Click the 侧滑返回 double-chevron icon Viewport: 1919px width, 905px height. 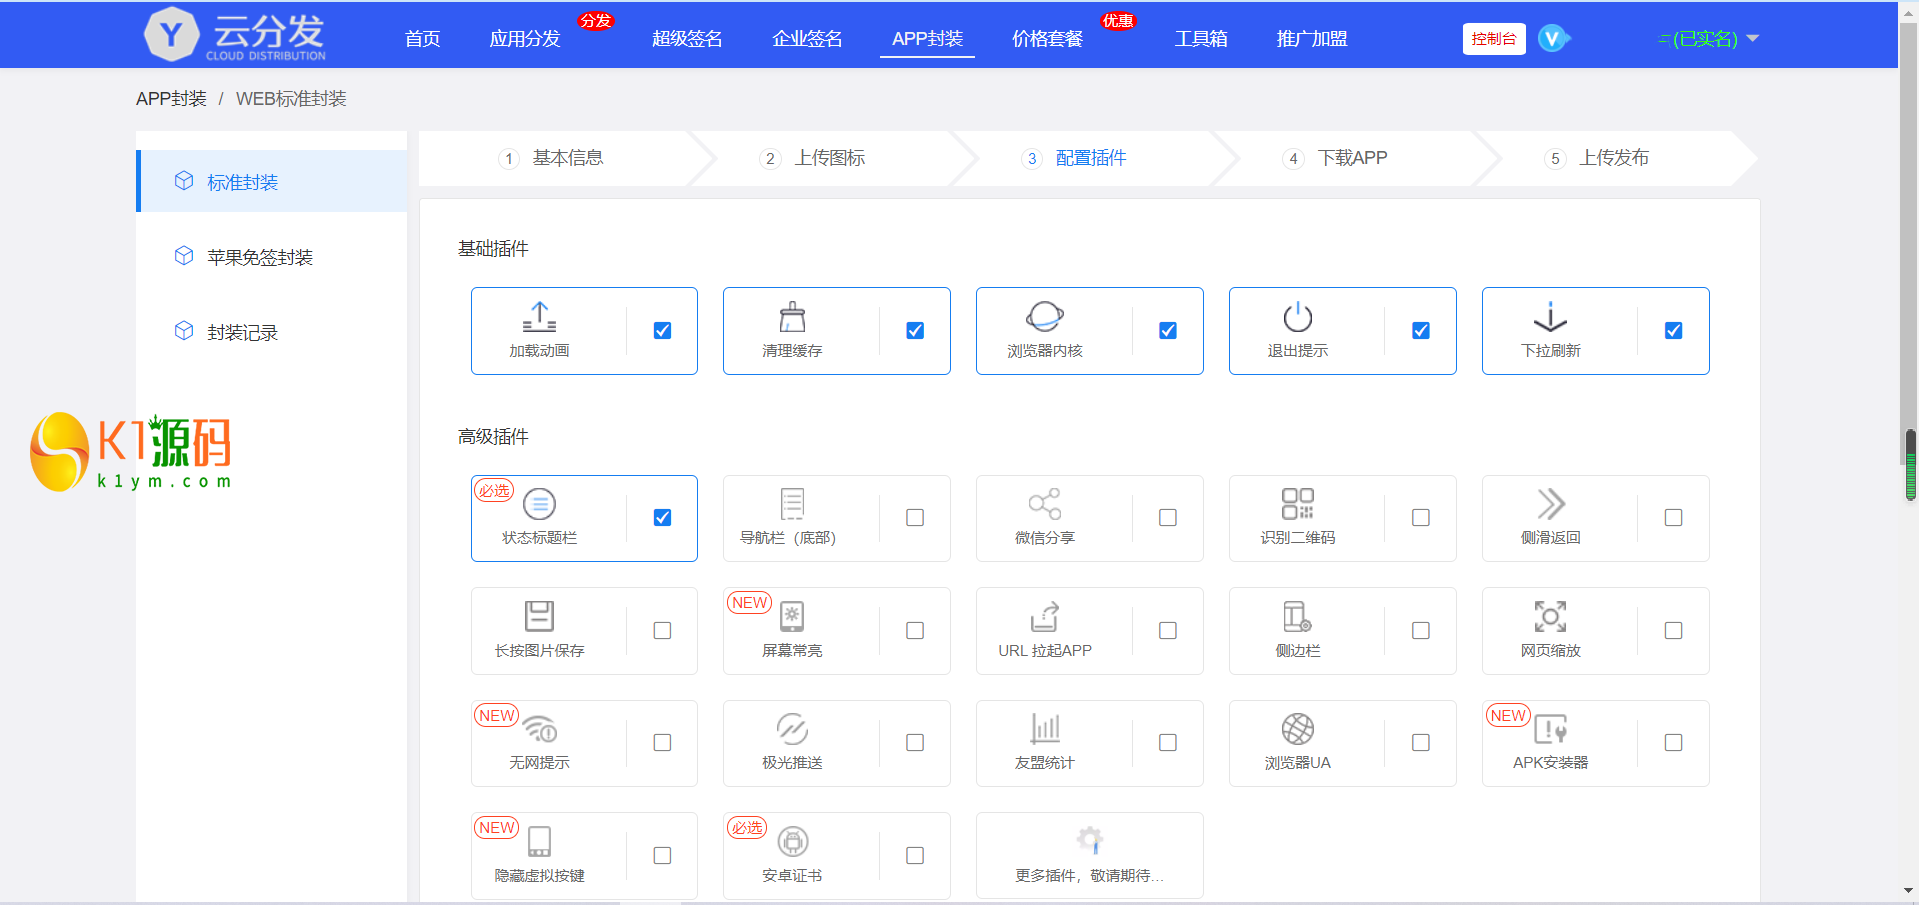(1550, 504)
